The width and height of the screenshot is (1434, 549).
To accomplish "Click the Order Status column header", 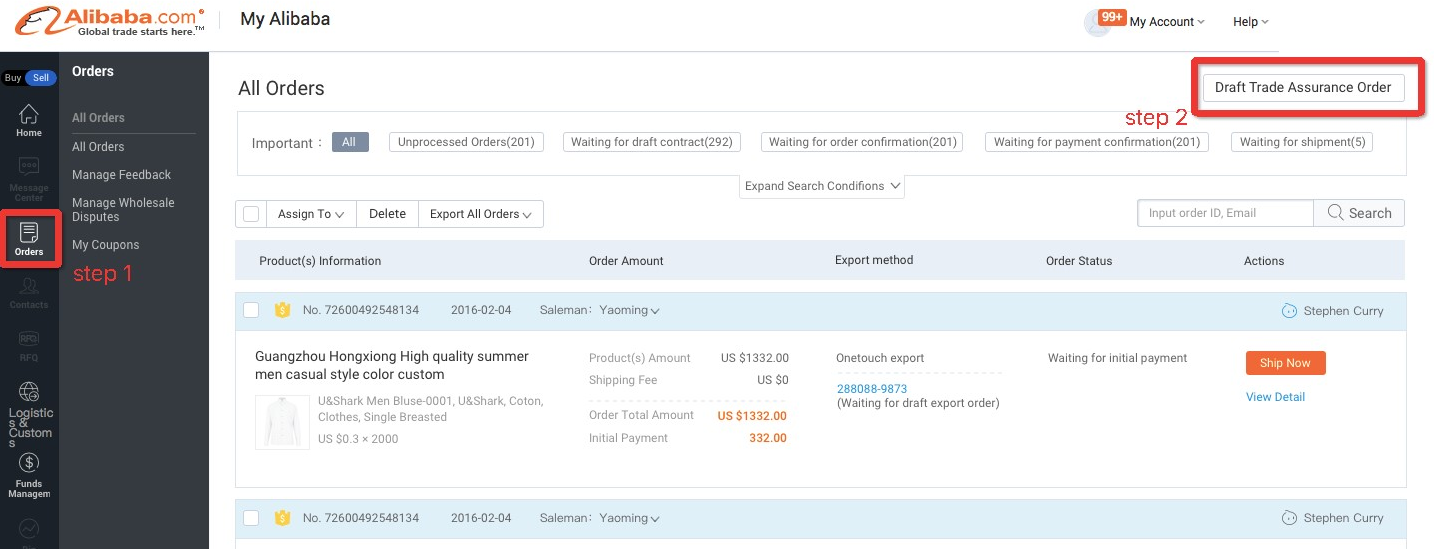I will 1079,261.
